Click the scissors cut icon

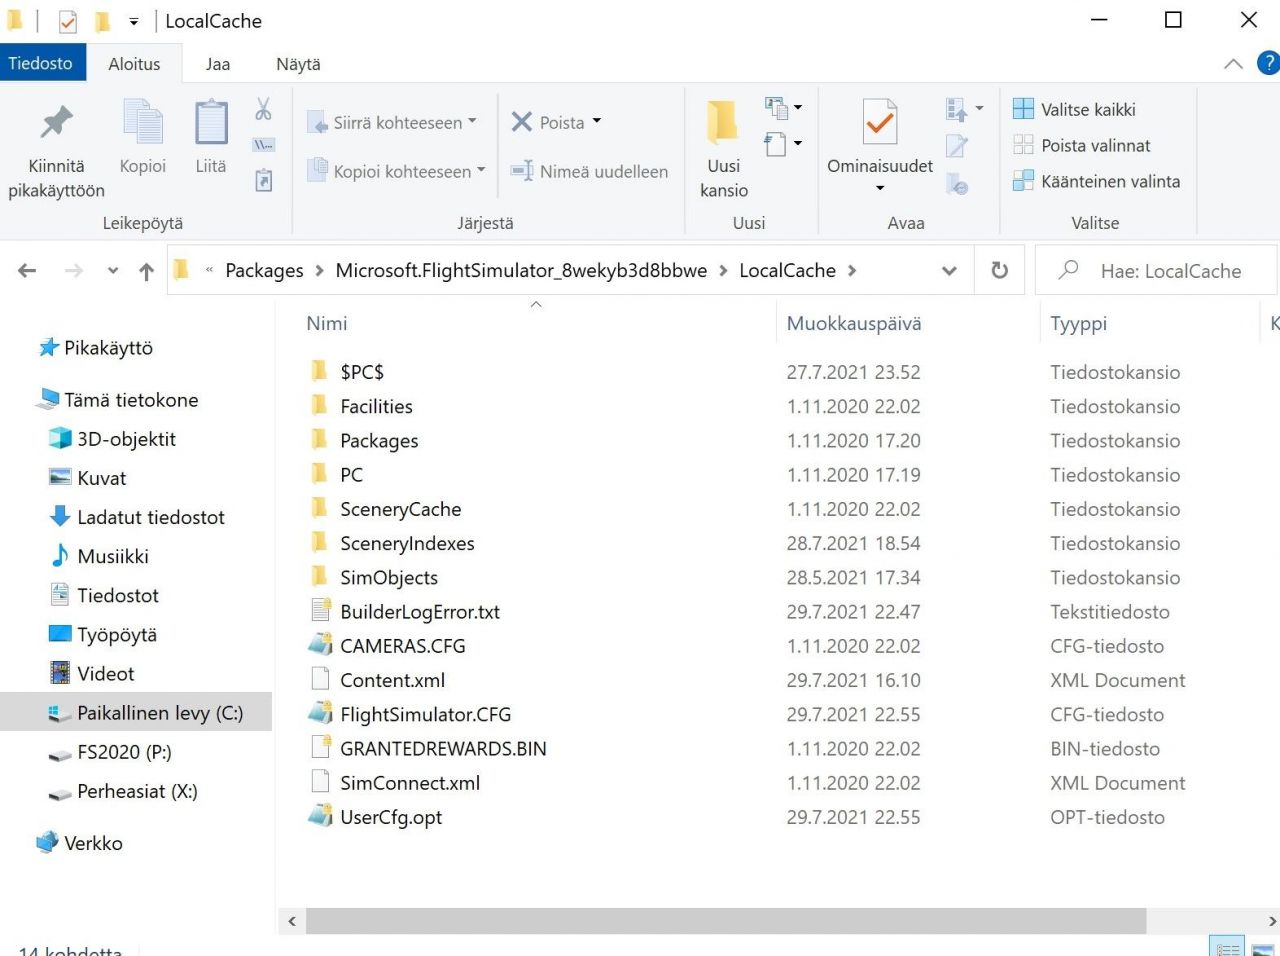[263, 109]
